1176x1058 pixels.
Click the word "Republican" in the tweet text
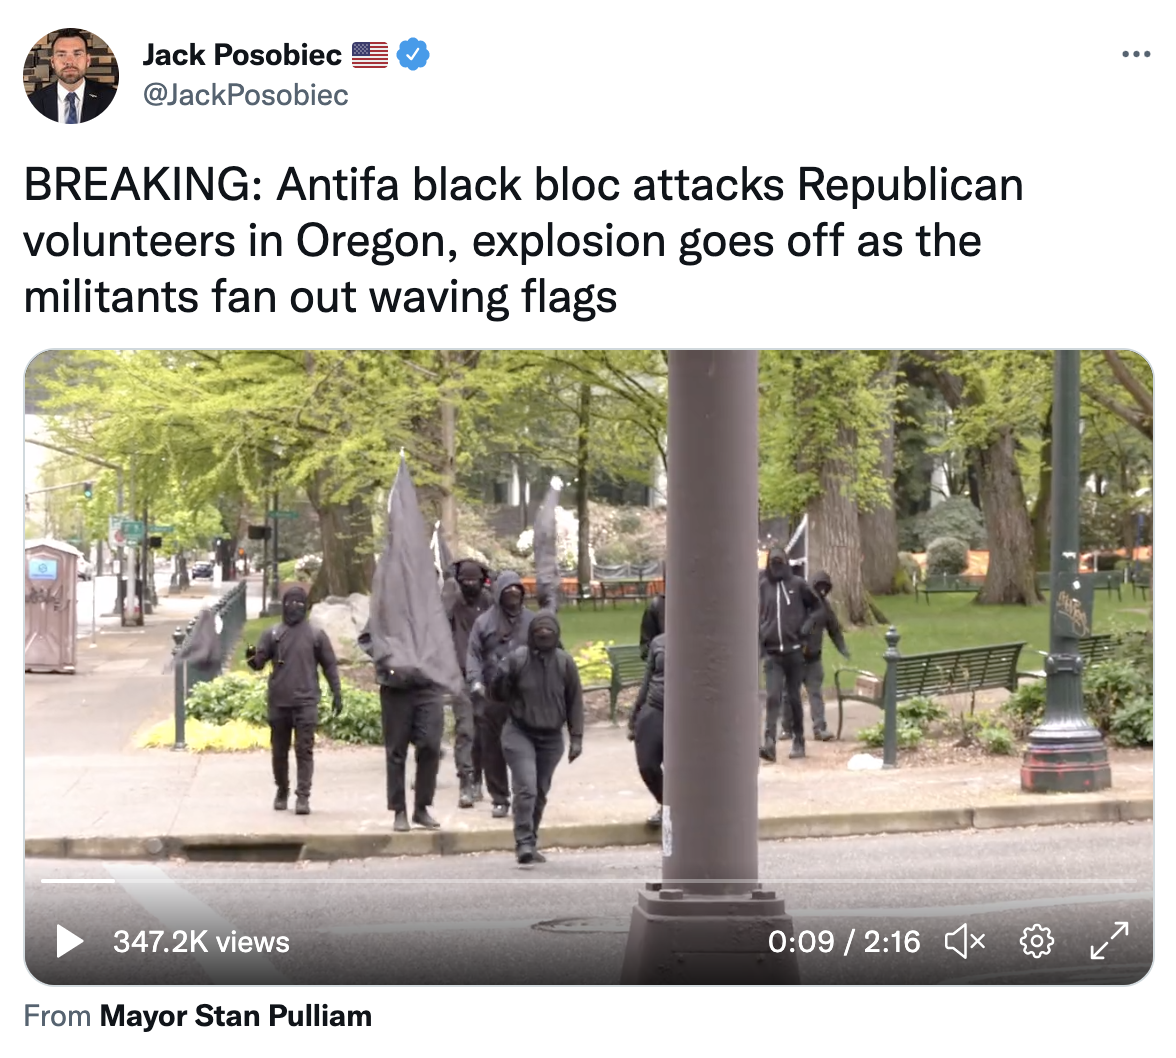tap(910, 184)
